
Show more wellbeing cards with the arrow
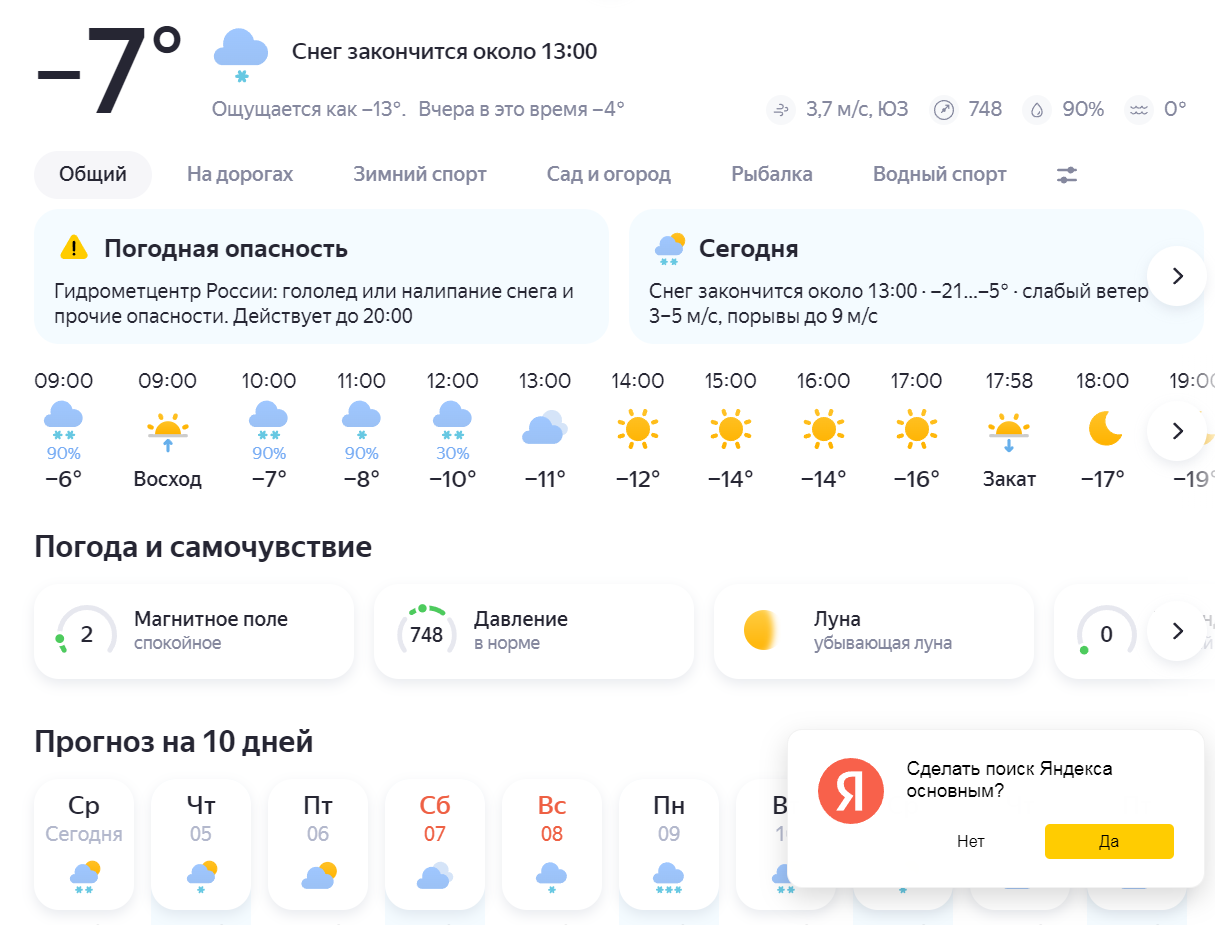tap(1177, 631)
